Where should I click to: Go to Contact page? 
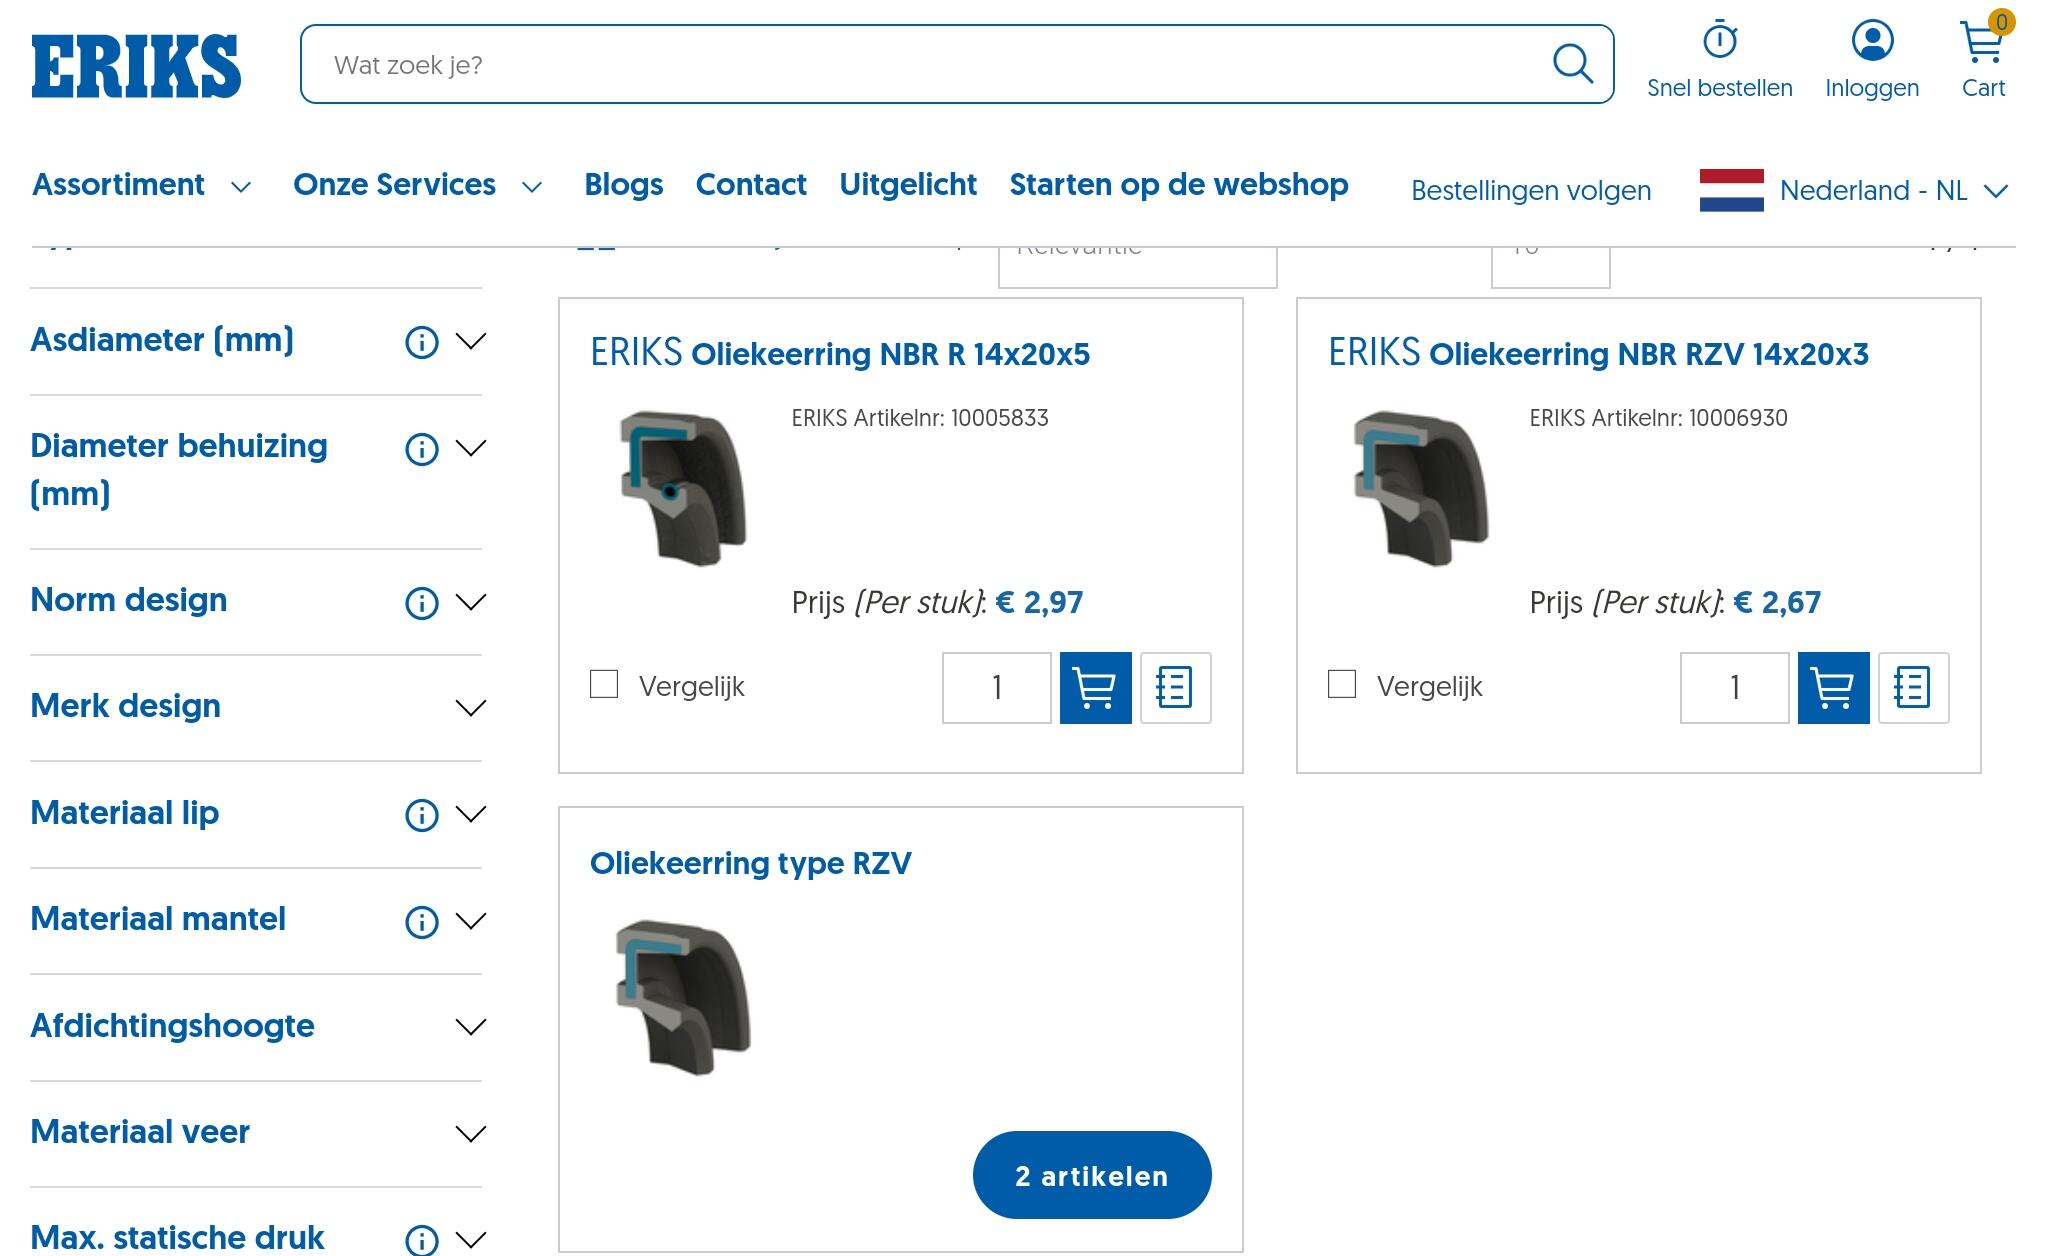tap(751, 185)
